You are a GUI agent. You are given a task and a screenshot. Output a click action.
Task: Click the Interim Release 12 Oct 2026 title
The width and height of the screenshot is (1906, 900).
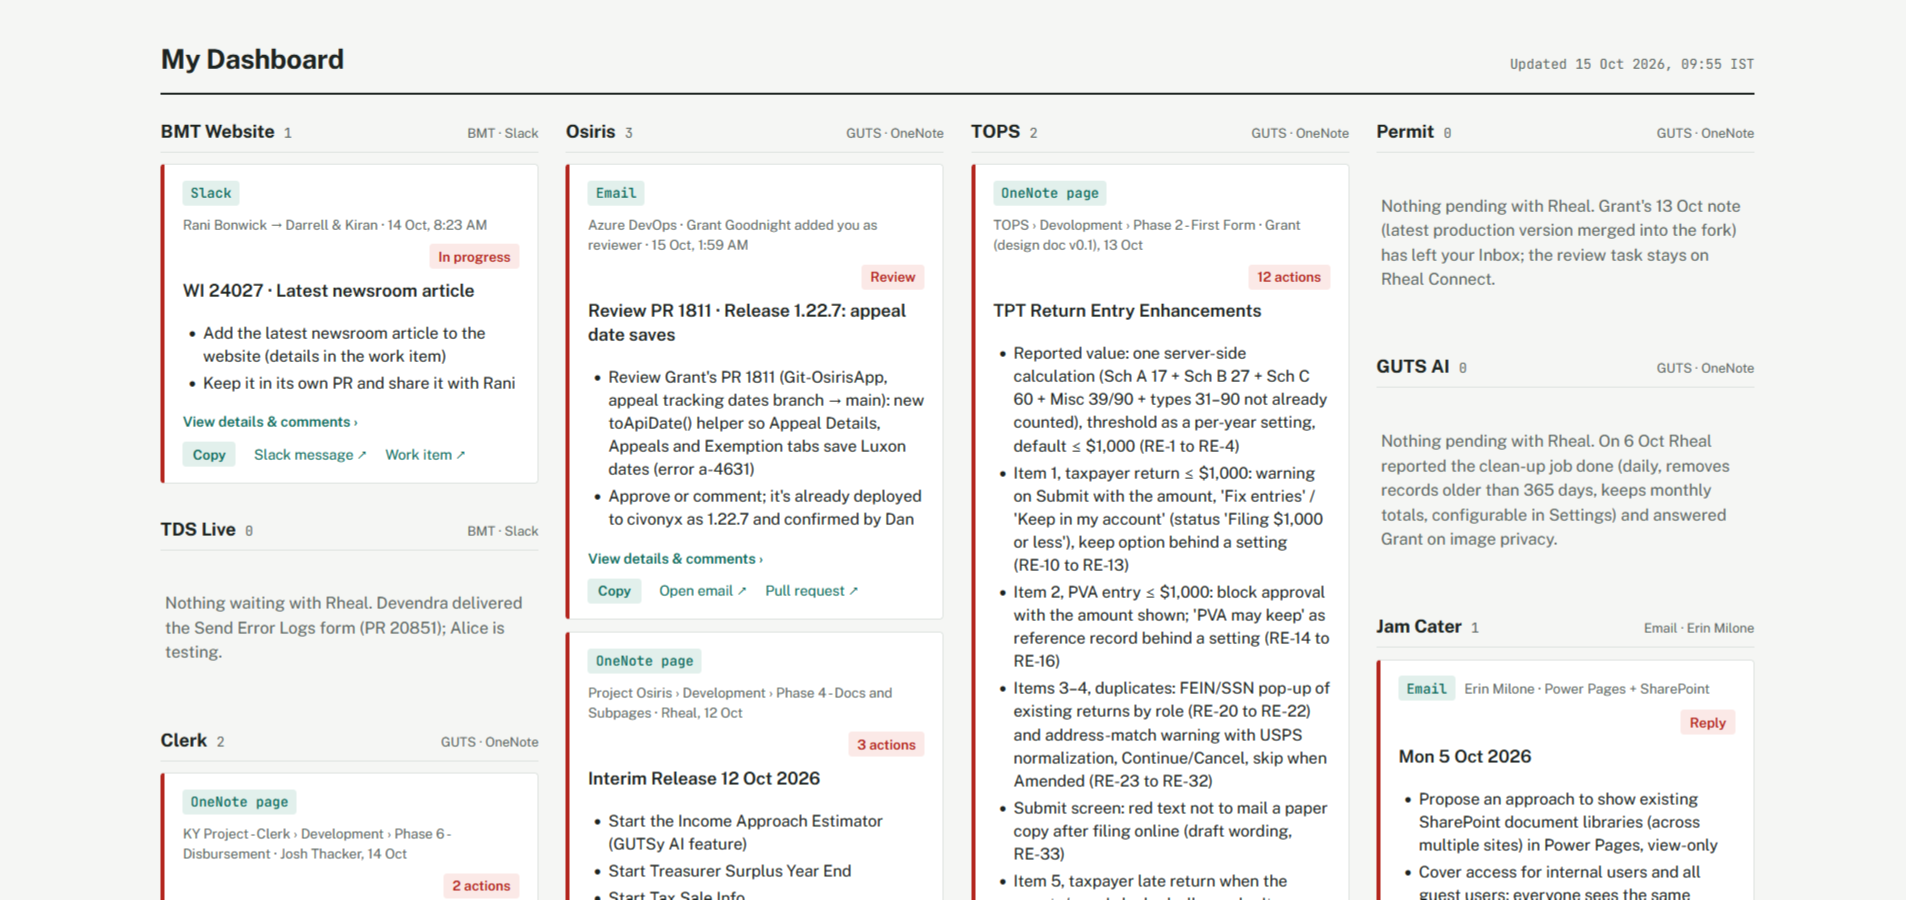704,779
